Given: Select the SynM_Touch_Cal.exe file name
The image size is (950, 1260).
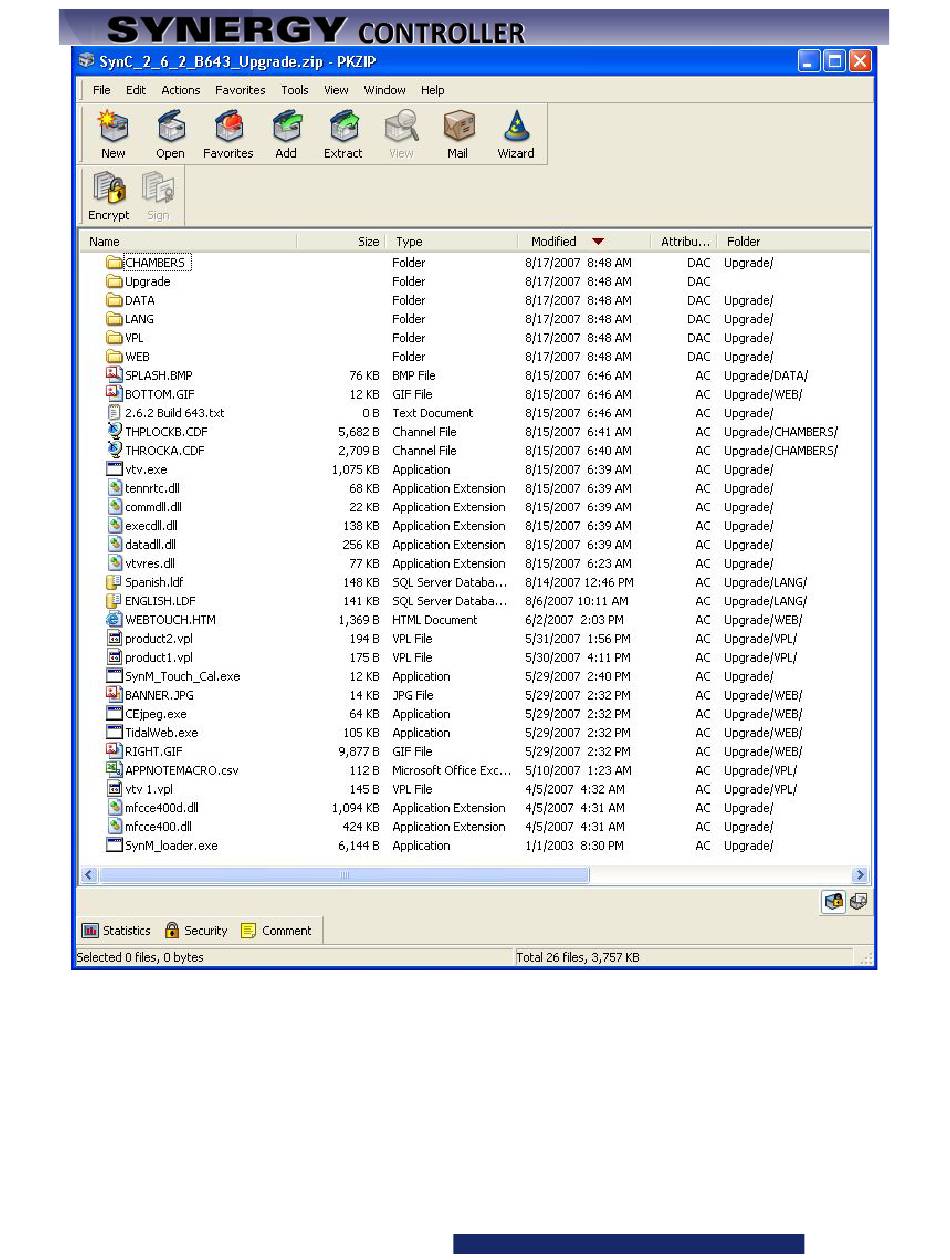Looking at the screenshot, I should pos(183,676).
